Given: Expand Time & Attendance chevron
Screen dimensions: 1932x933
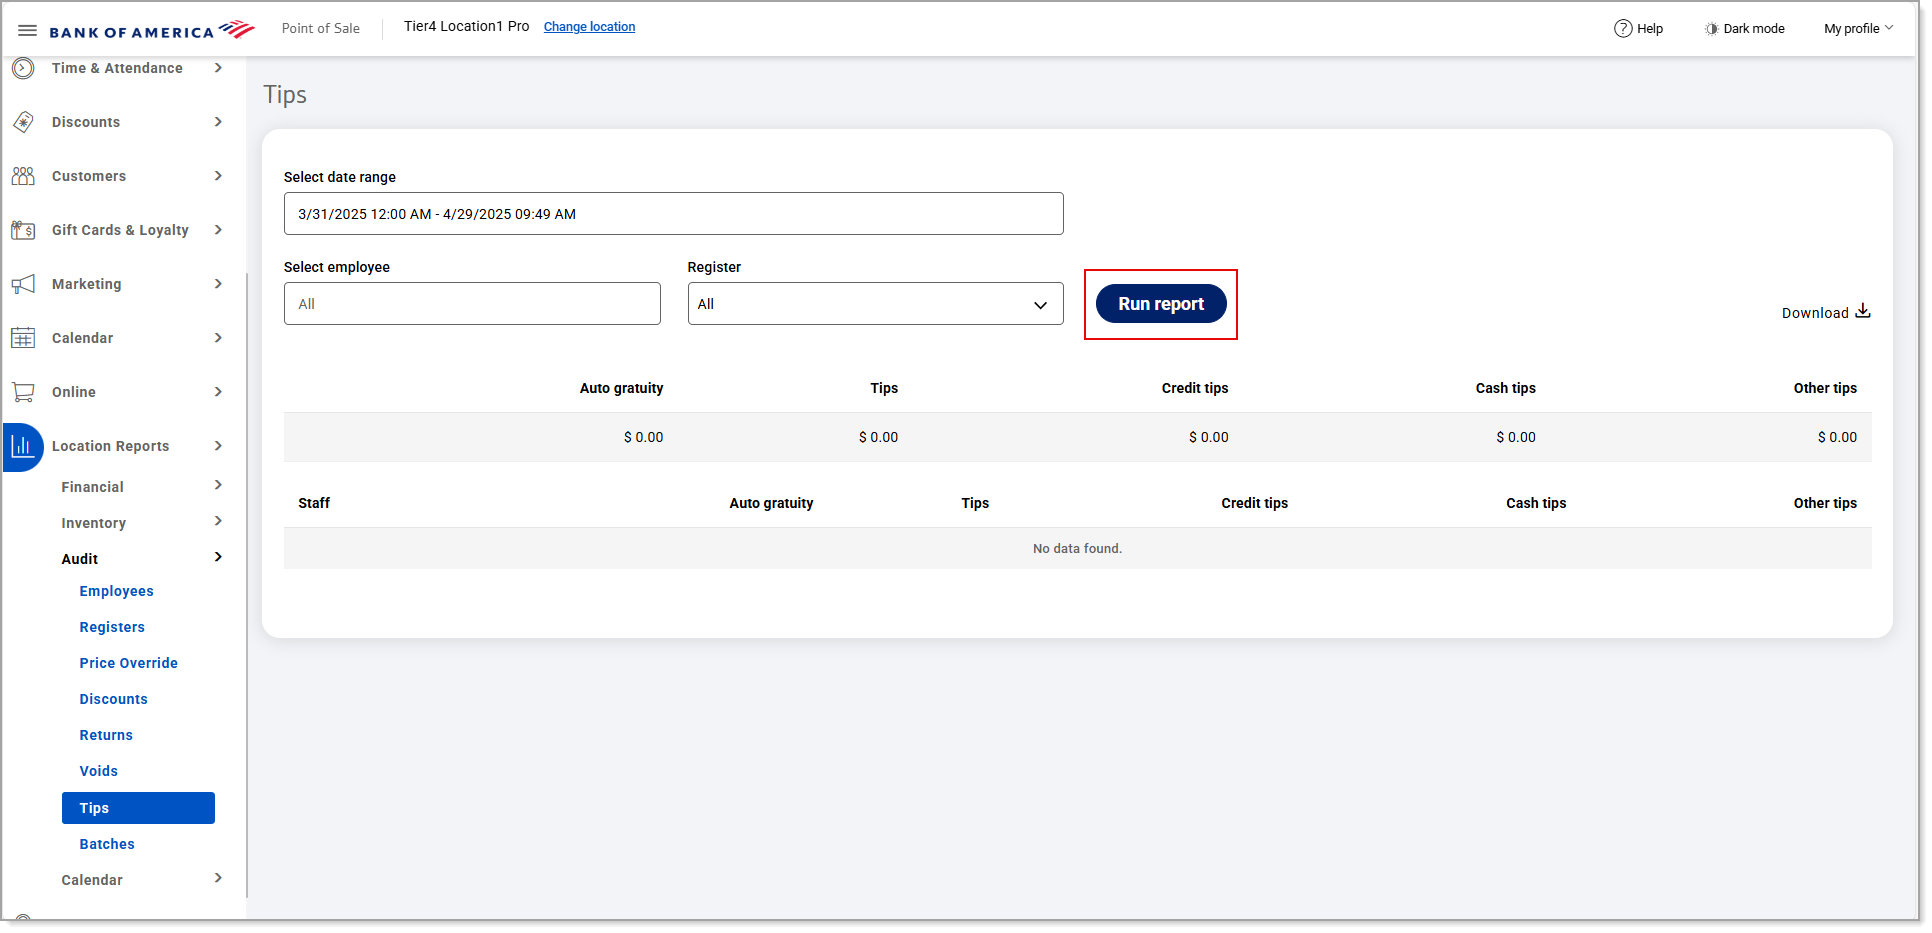Looking at the screenshot, I should click(x=218, y=68).
